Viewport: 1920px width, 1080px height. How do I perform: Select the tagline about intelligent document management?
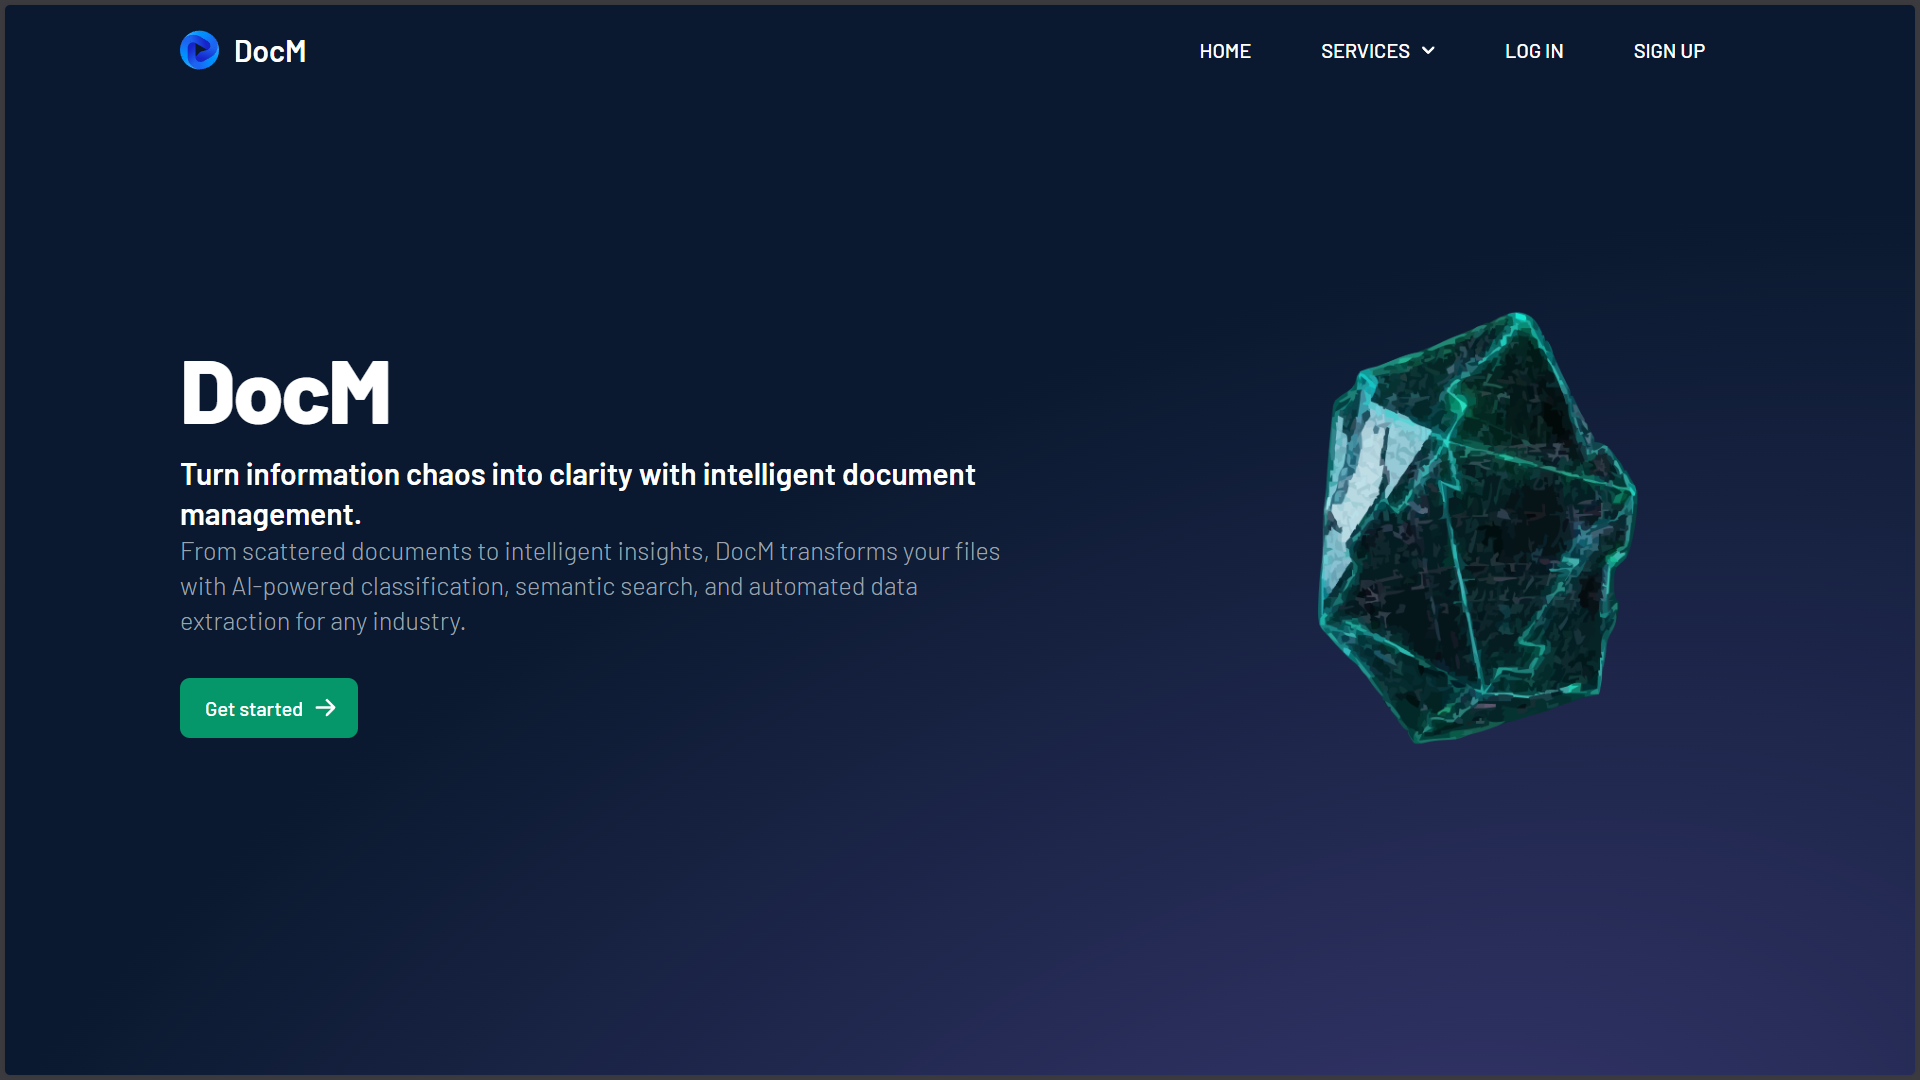(578, 494)
